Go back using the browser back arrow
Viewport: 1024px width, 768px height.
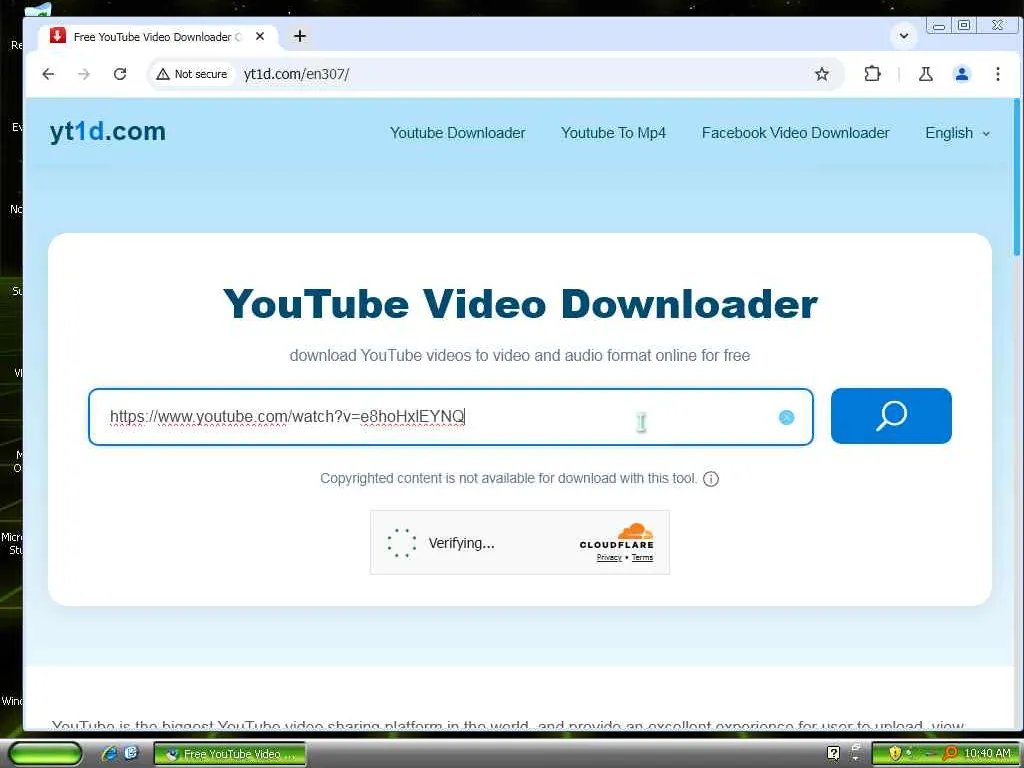48,74
